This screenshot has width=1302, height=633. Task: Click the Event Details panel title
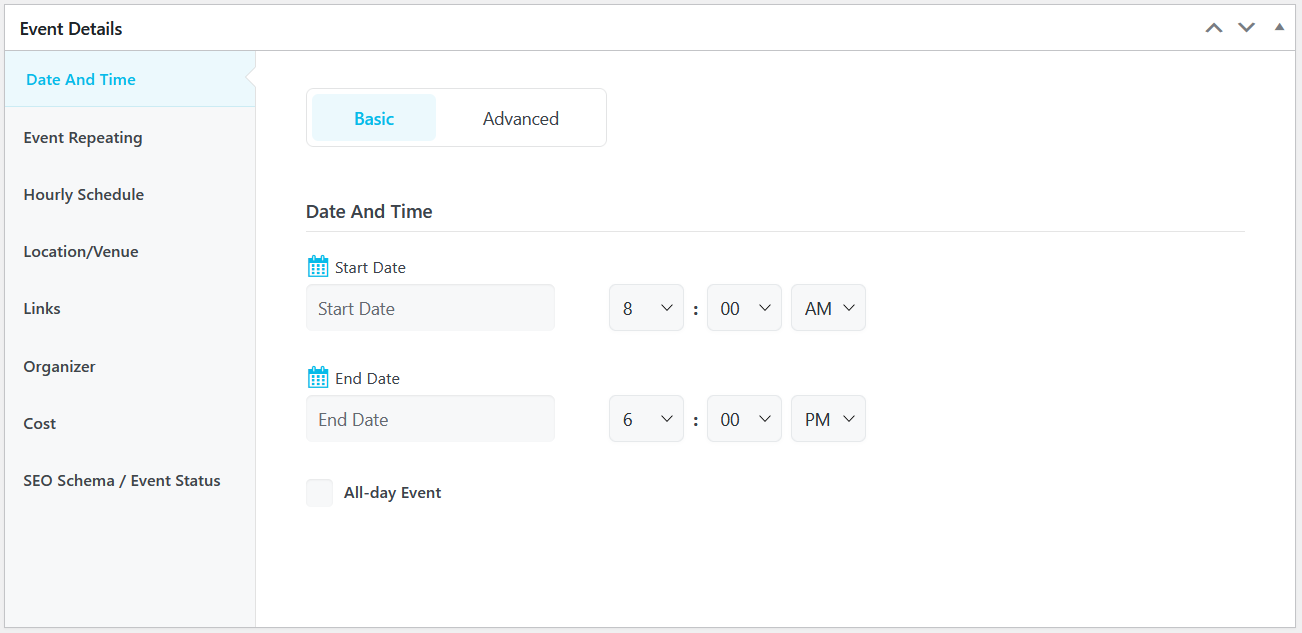click(x=71, y=28)
